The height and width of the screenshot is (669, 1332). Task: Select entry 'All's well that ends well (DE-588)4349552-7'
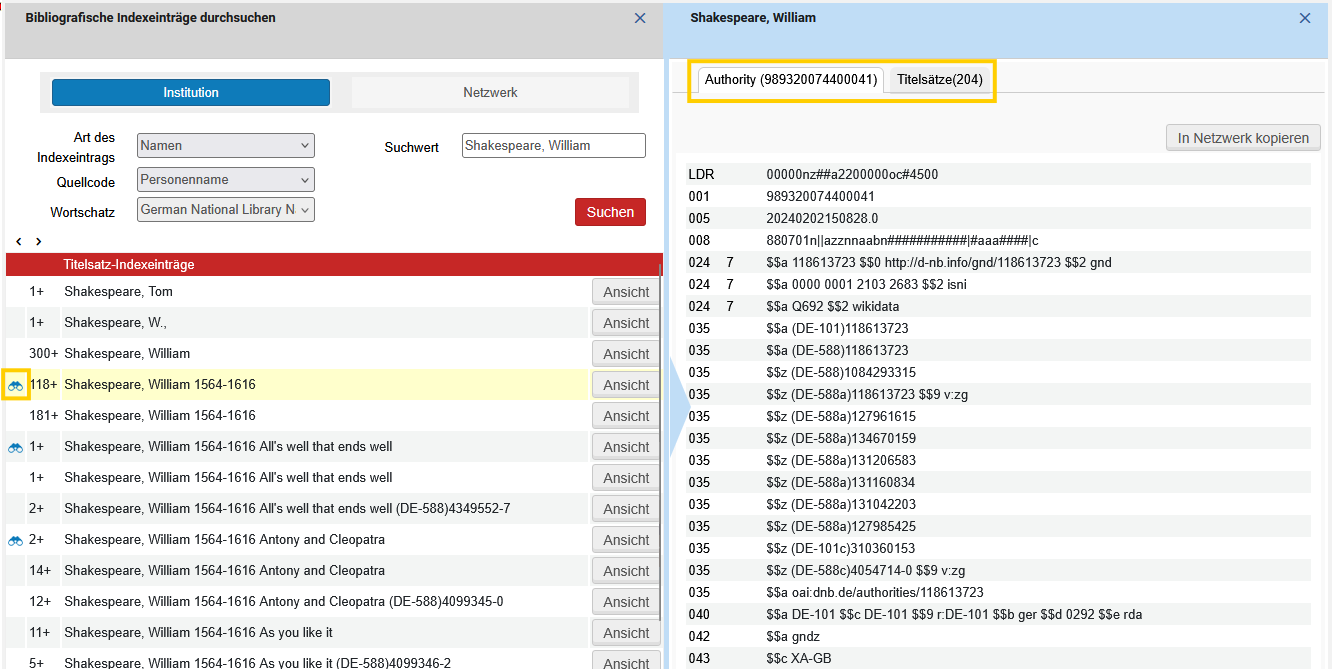[x=287, y=509]
